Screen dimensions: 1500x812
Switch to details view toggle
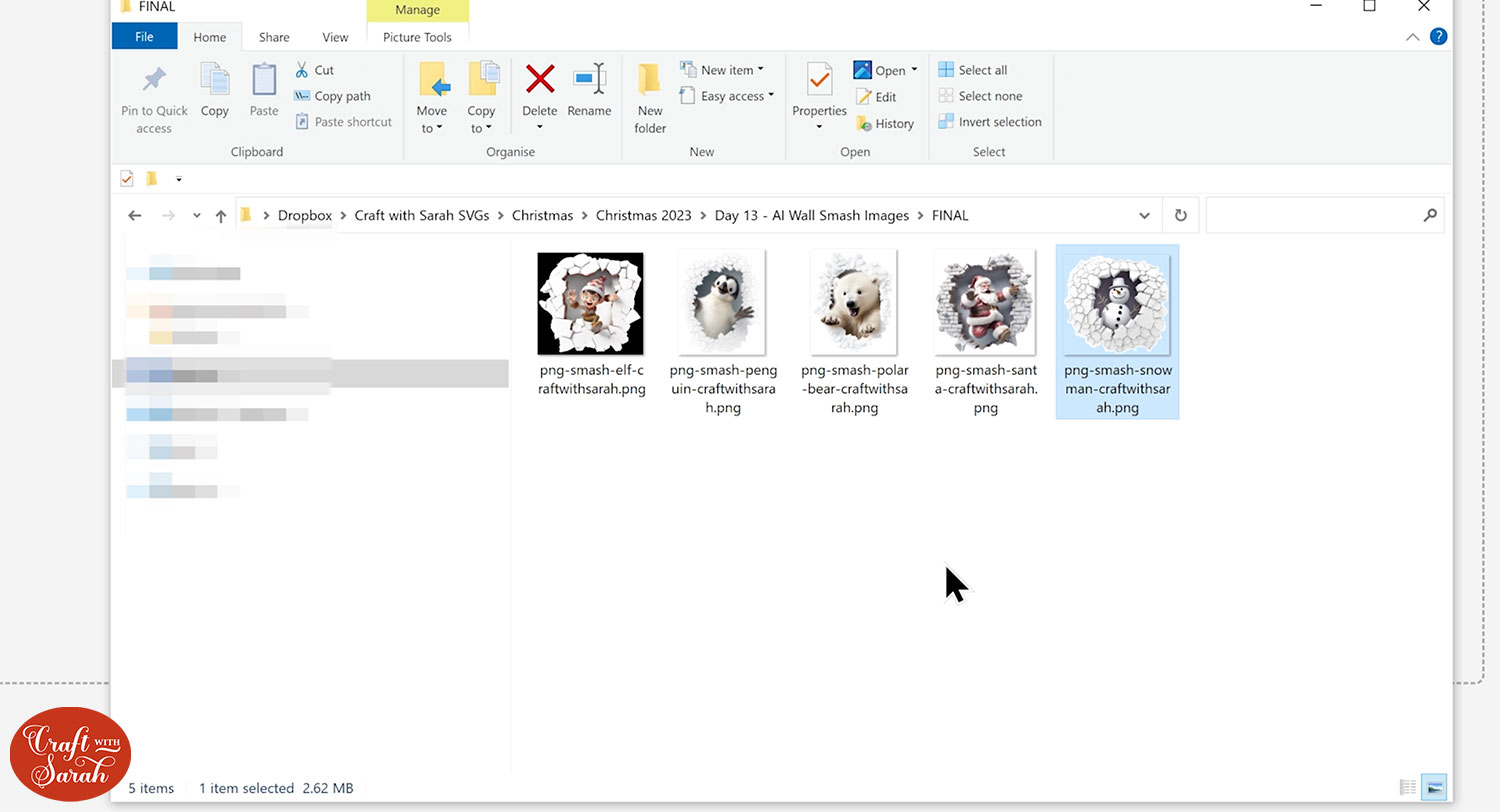pos(1408,787)
